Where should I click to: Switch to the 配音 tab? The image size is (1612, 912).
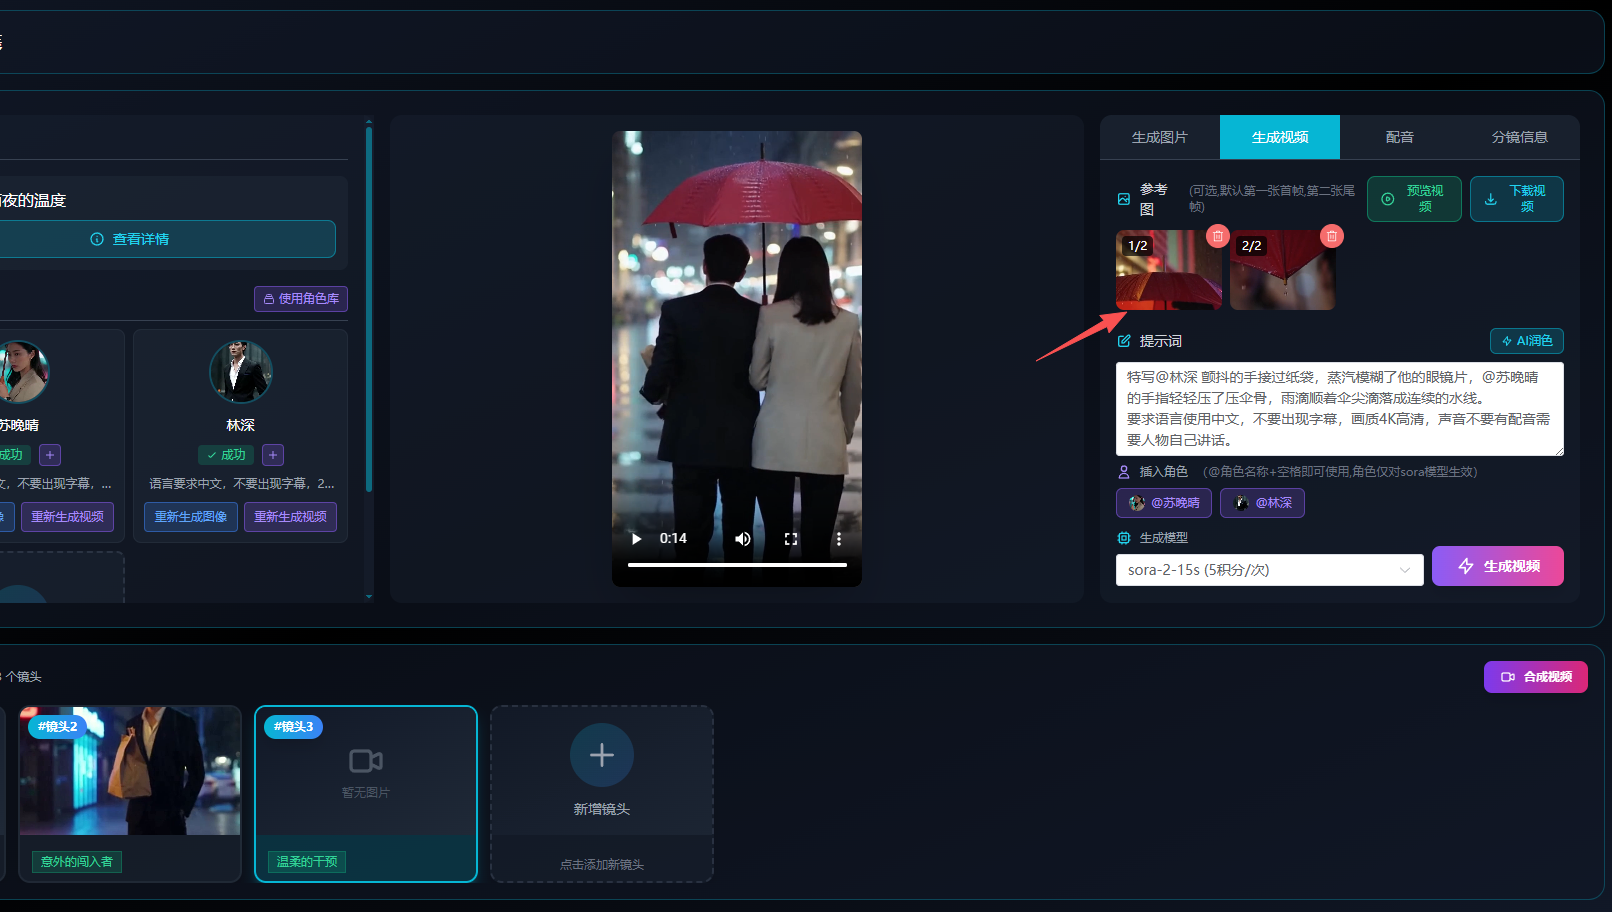point(1400,137)
